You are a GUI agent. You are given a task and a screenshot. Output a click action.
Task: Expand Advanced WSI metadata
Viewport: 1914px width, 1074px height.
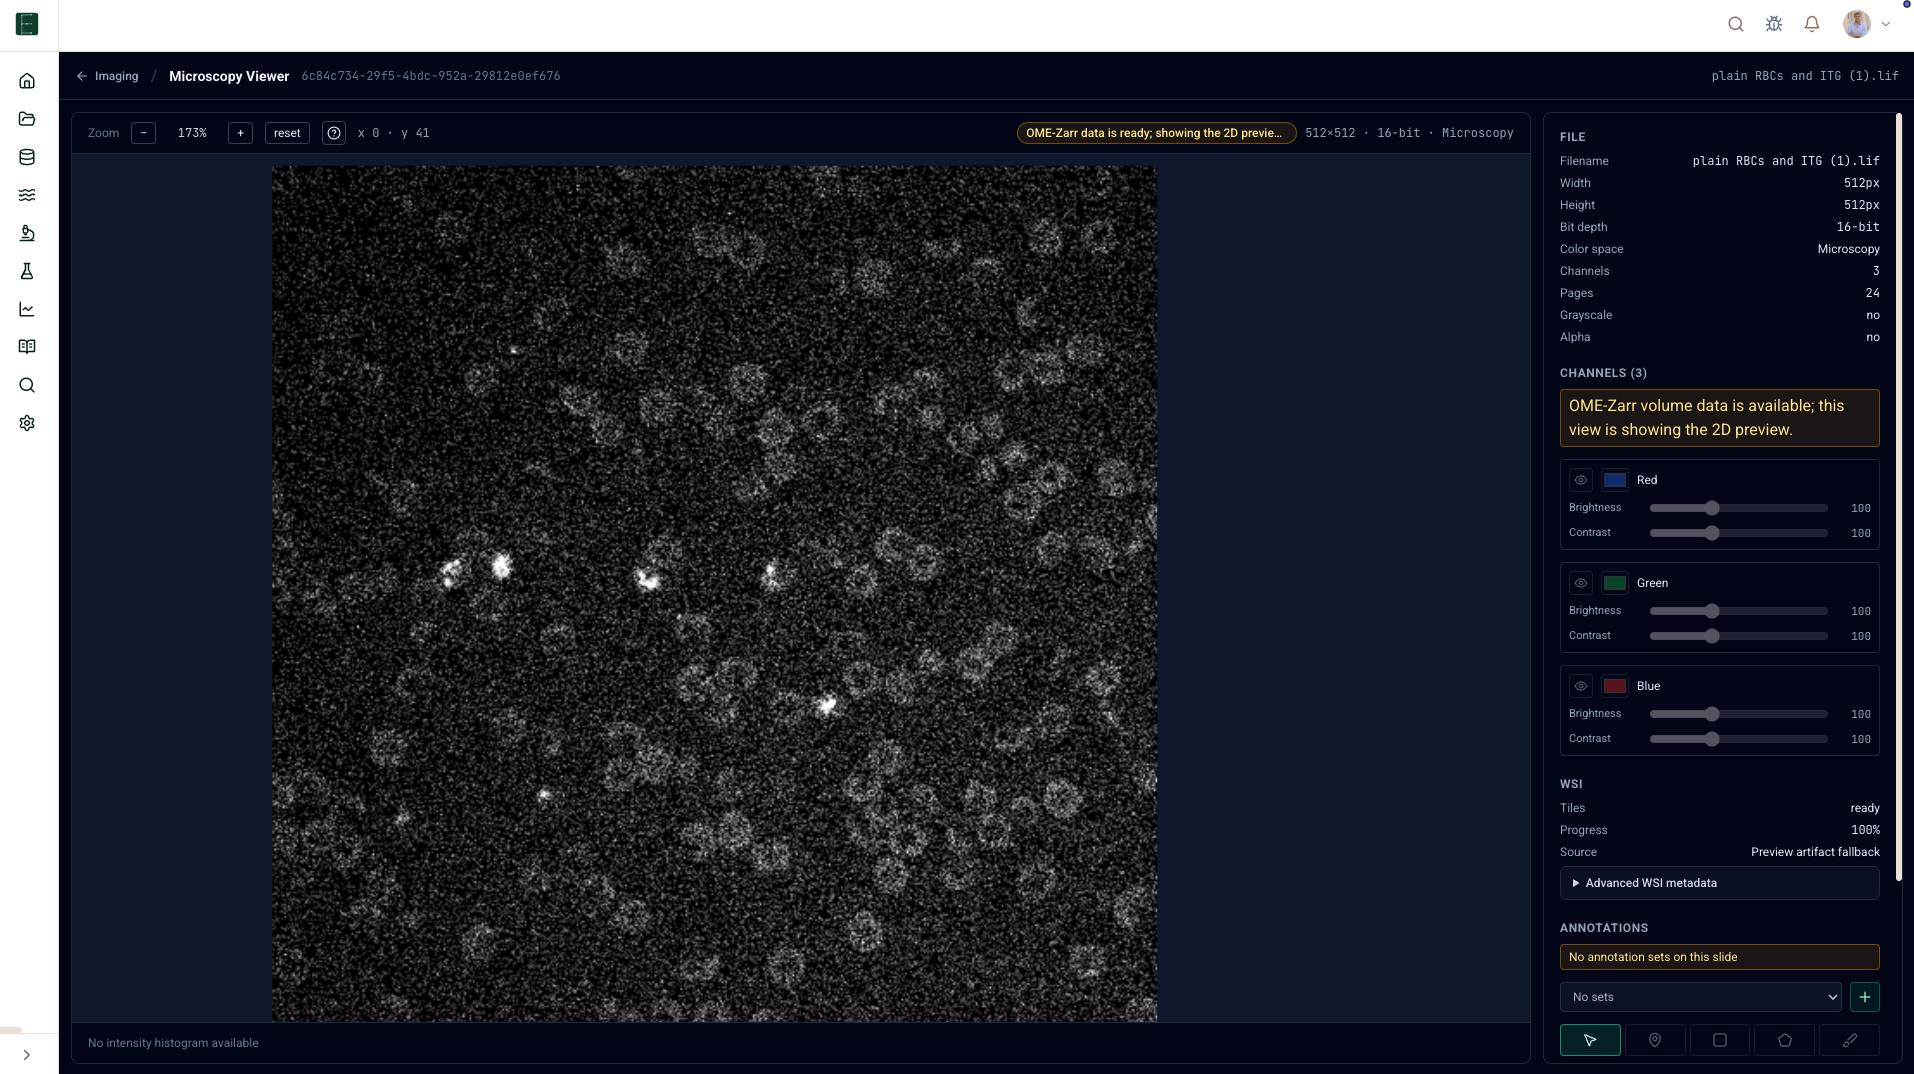[x=1719, y=883]
